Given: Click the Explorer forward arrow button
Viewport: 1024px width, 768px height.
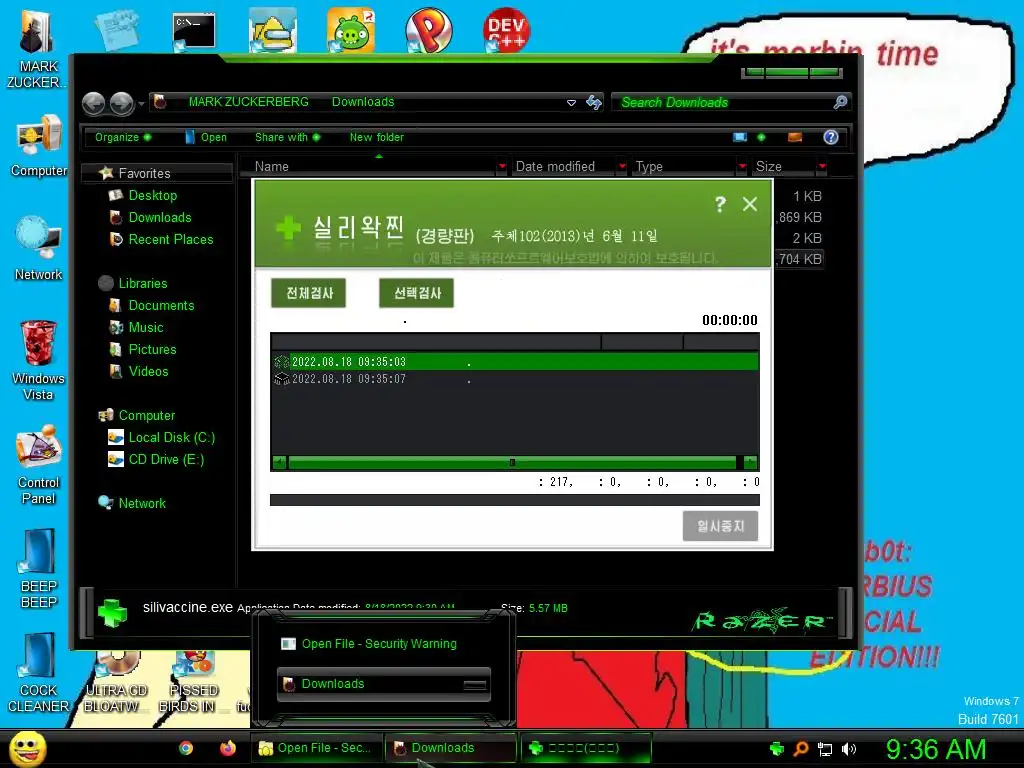Looking at the screenshot, I should (121, 103).
